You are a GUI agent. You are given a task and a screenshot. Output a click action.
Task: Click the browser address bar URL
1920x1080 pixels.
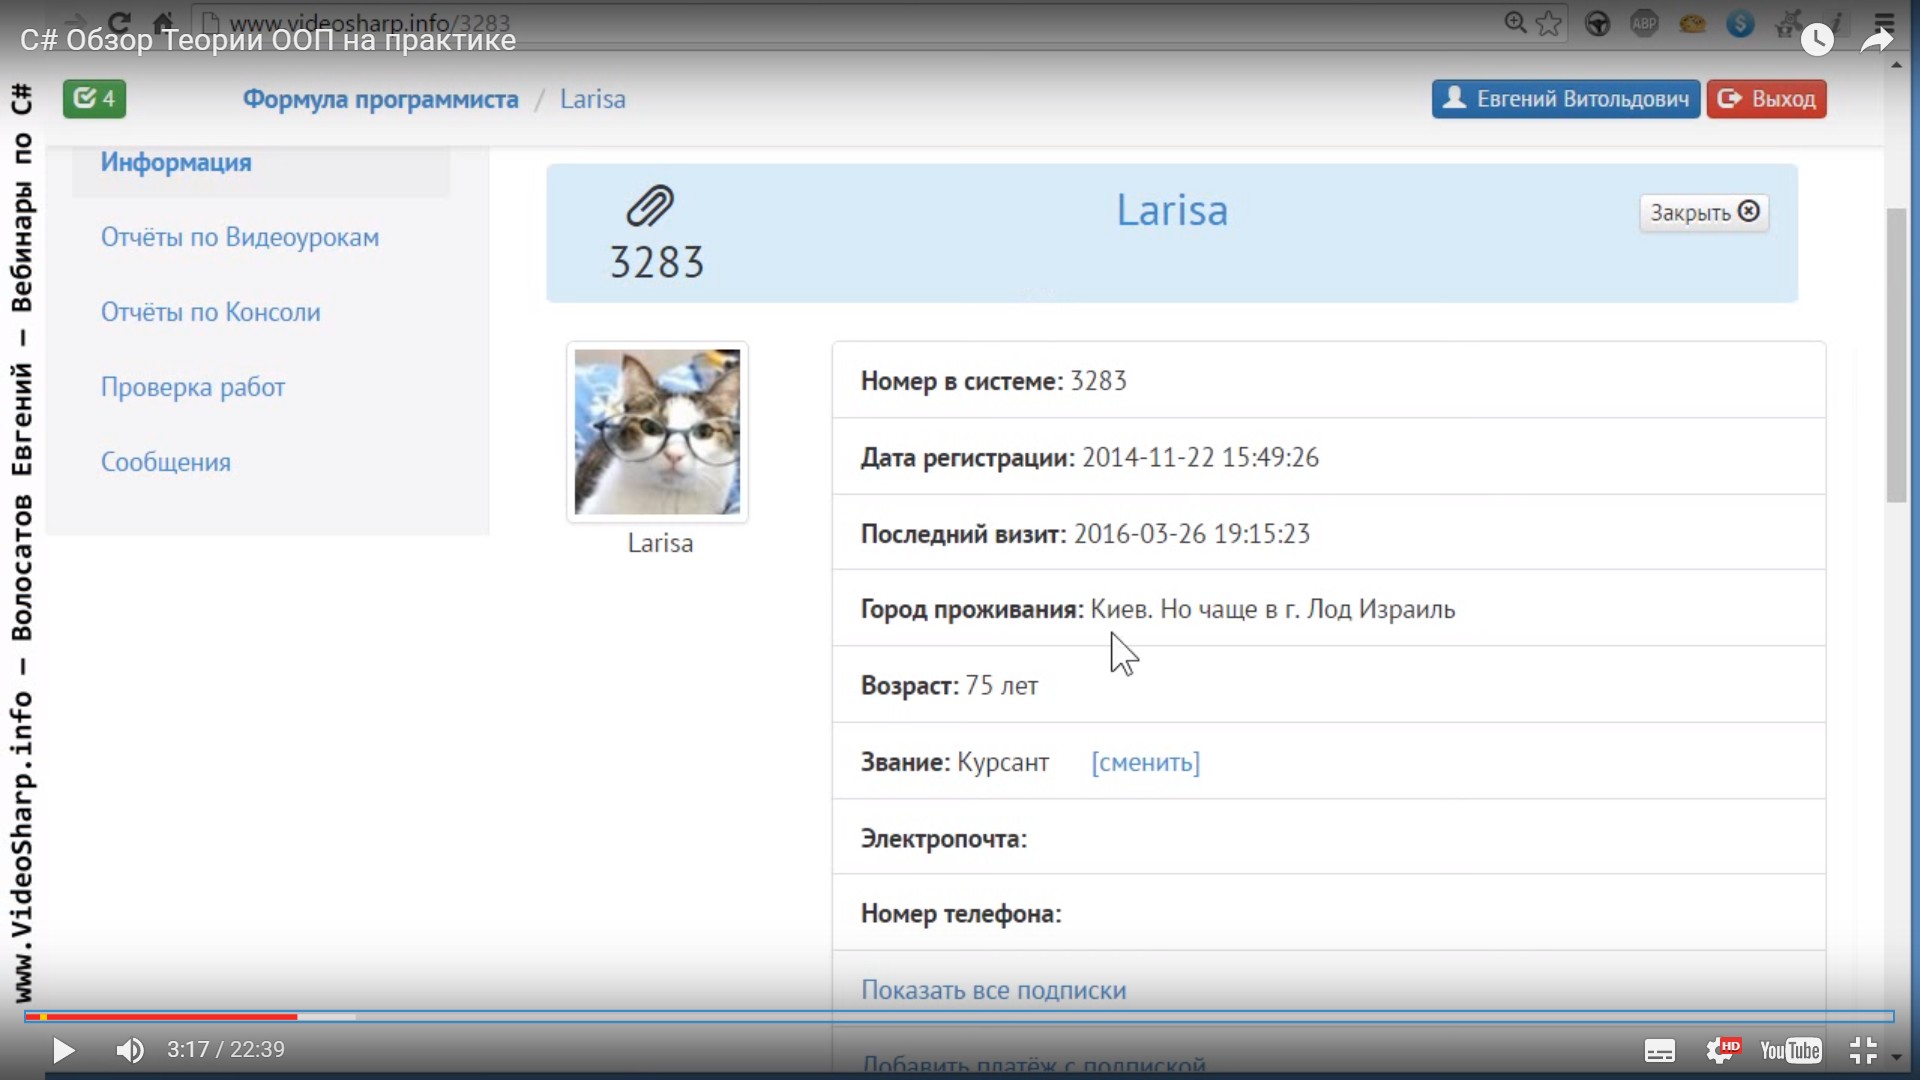[370, 22]
